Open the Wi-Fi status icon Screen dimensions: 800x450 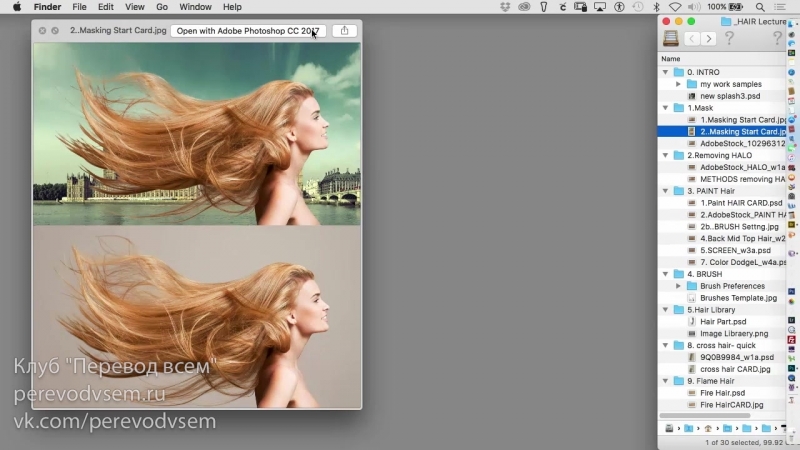click(x=675, y=7)
